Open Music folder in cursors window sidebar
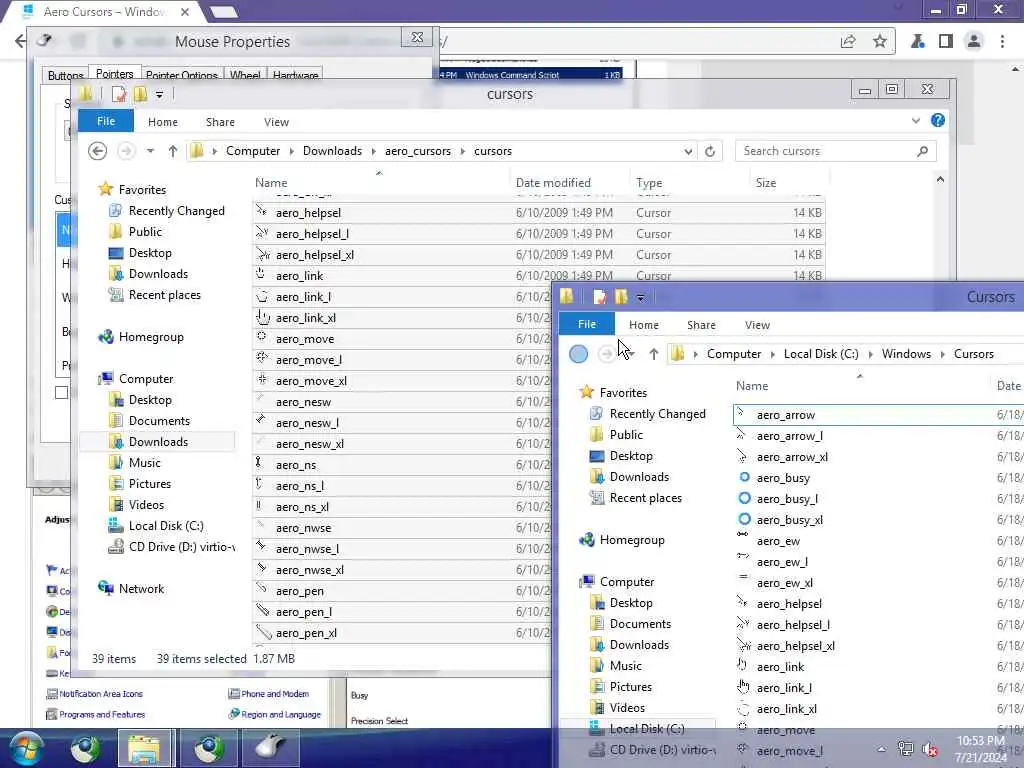 (x=144, y=462)
